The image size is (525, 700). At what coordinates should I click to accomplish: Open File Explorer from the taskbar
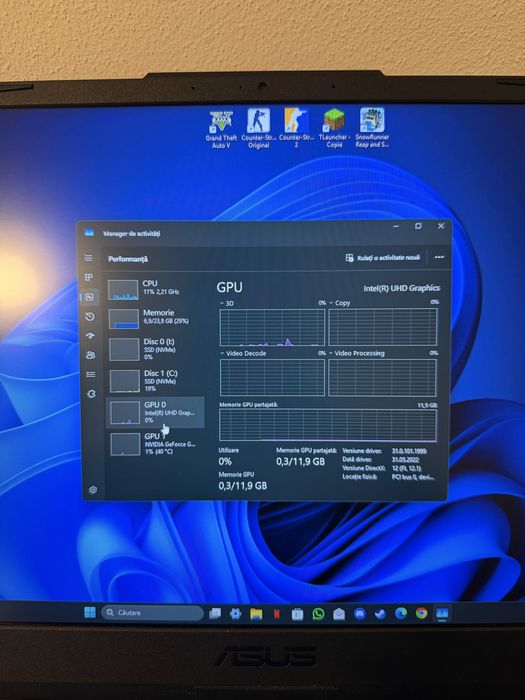tap(256, 614)
